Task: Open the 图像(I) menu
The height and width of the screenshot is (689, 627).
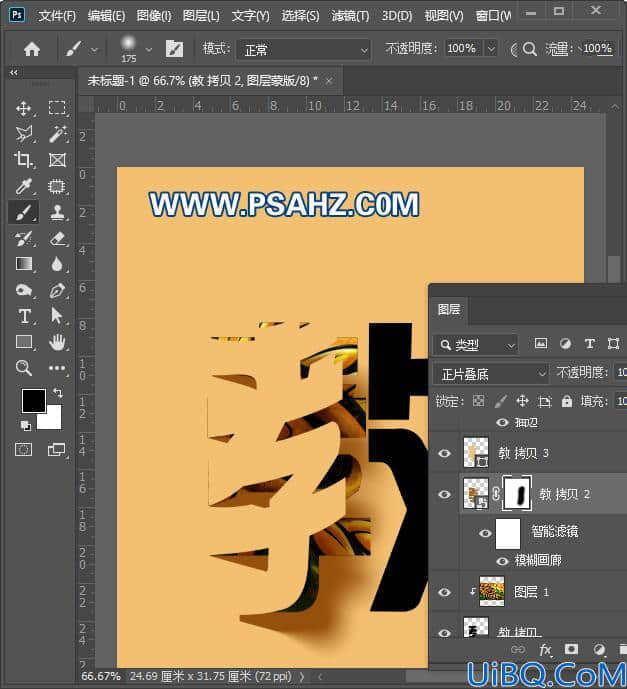Action: 154,16
